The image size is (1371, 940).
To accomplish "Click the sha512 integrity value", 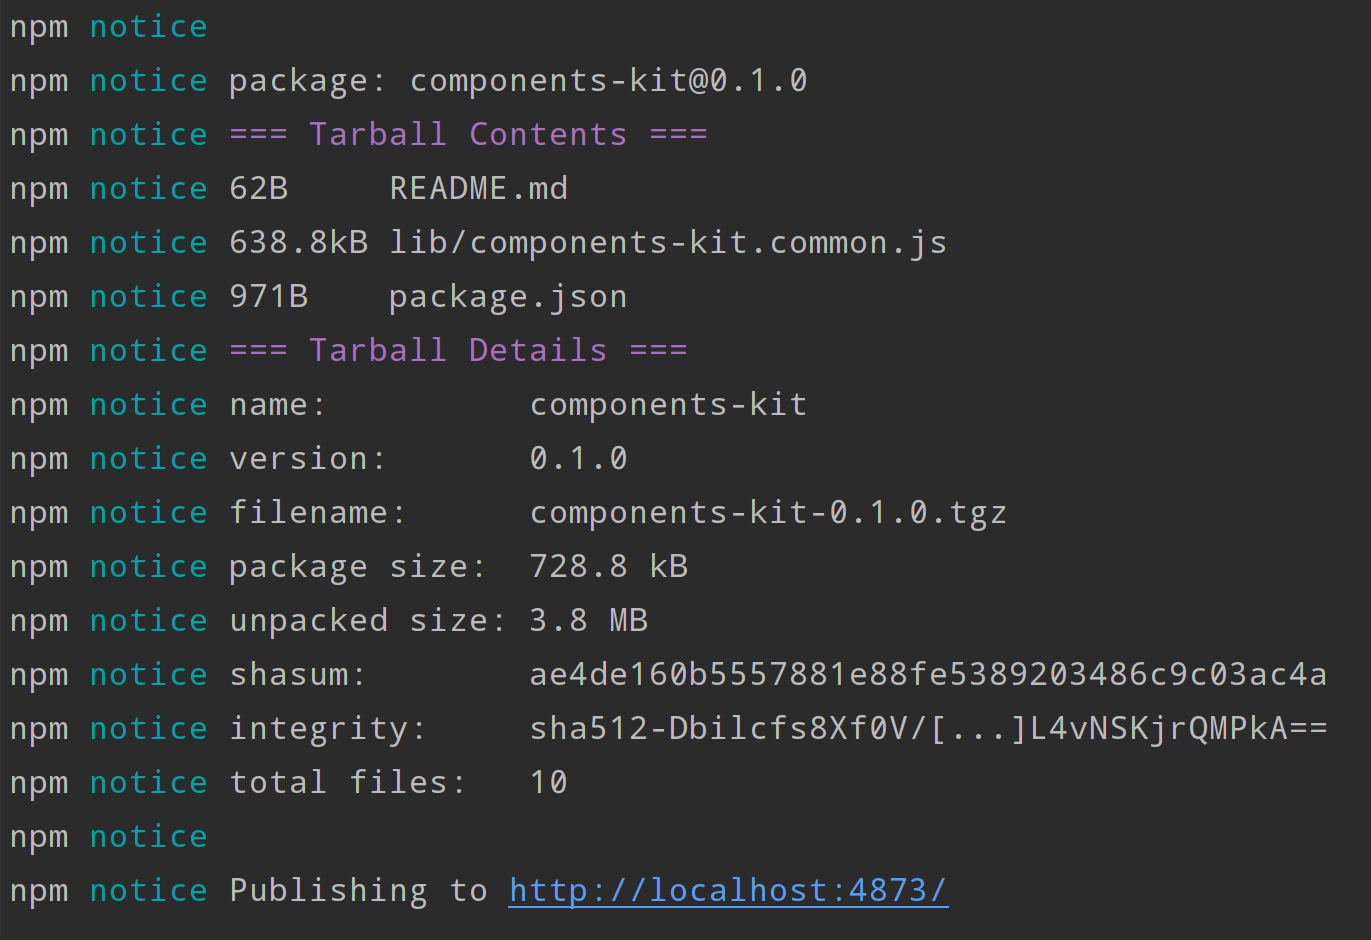I will (927, 728).
